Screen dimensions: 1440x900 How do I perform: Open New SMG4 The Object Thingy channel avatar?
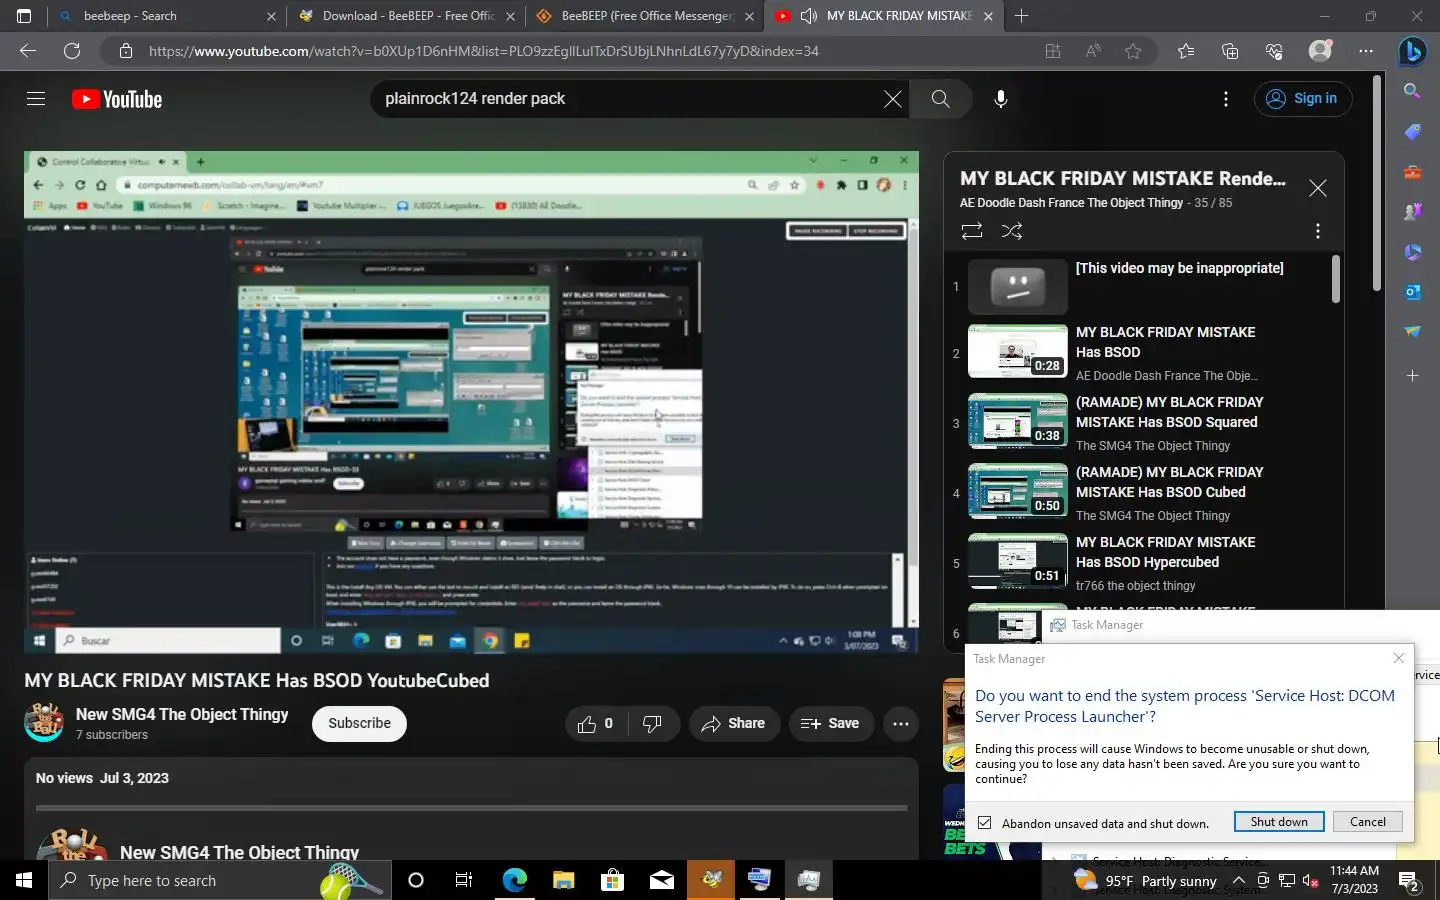[44, 723]
